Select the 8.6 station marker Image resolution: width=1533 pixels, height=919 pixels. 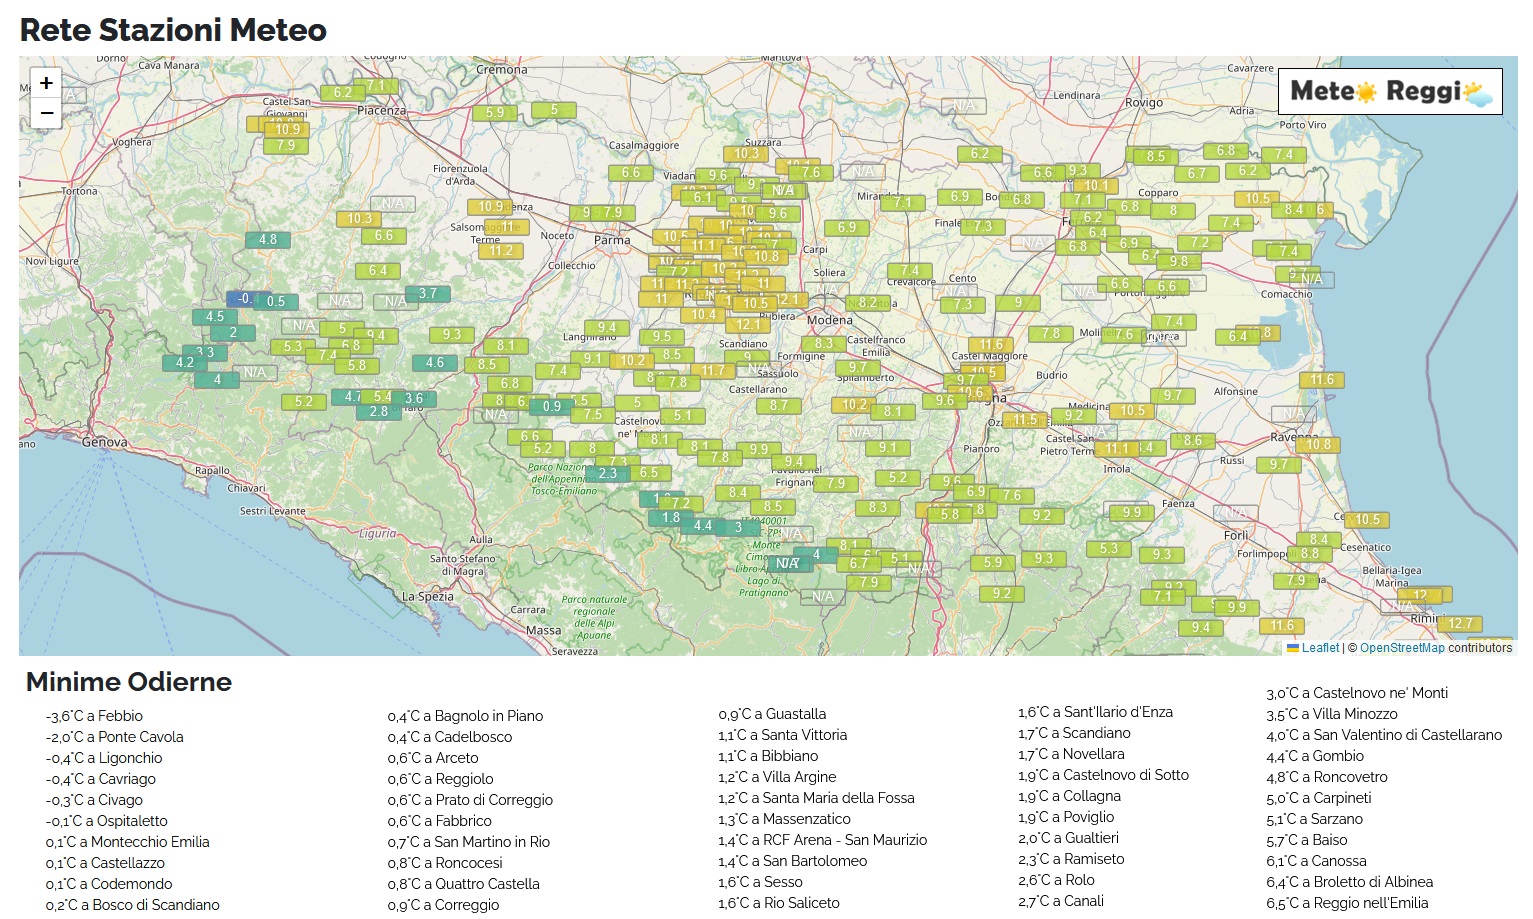tap(1193, 441)
